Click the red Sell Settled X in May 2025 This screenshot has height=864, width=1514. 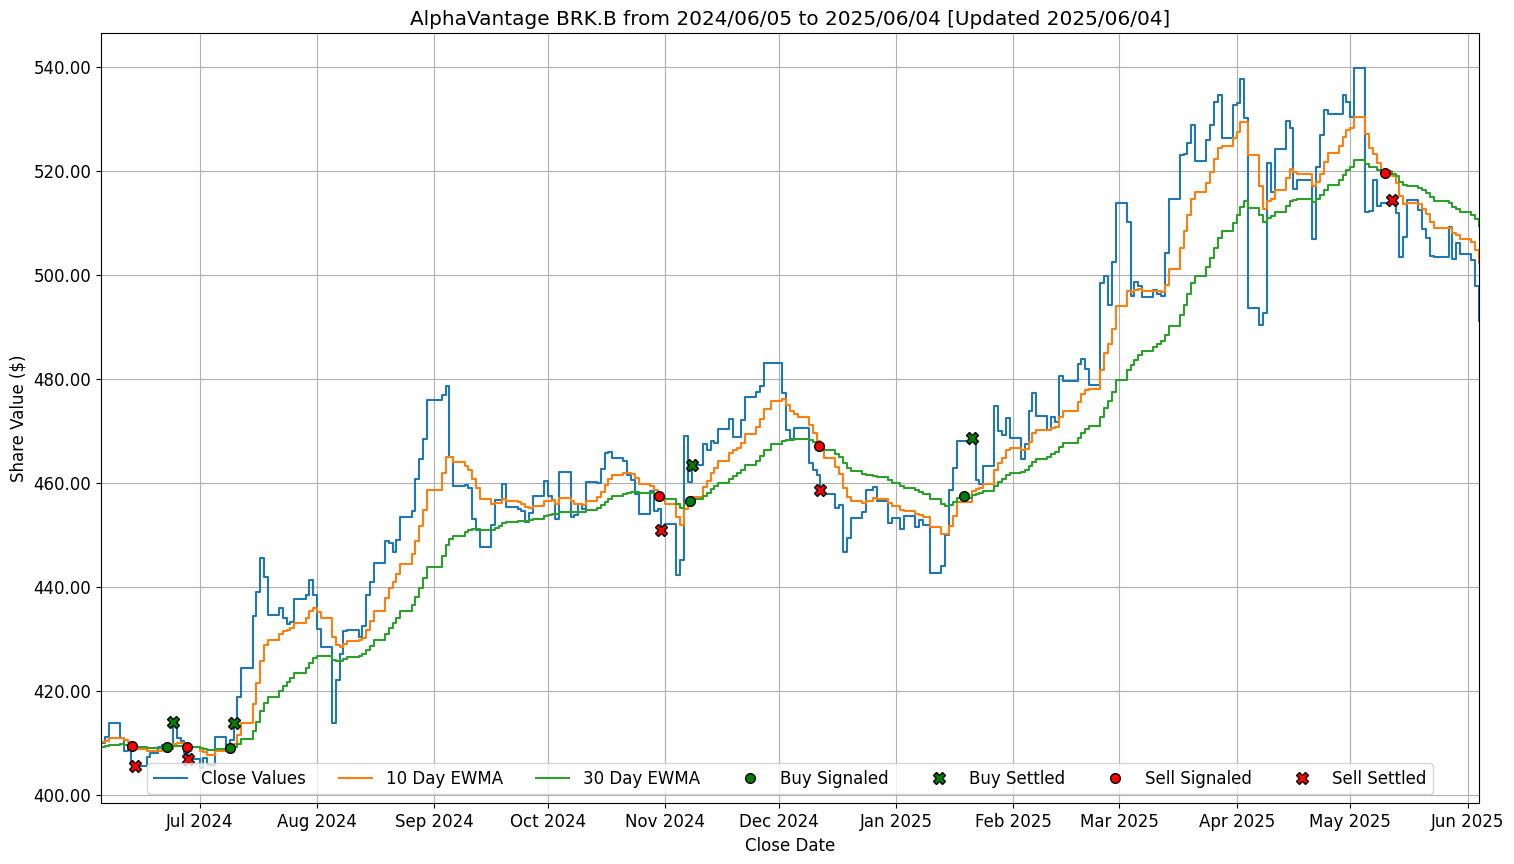(x=1392, y=200)
